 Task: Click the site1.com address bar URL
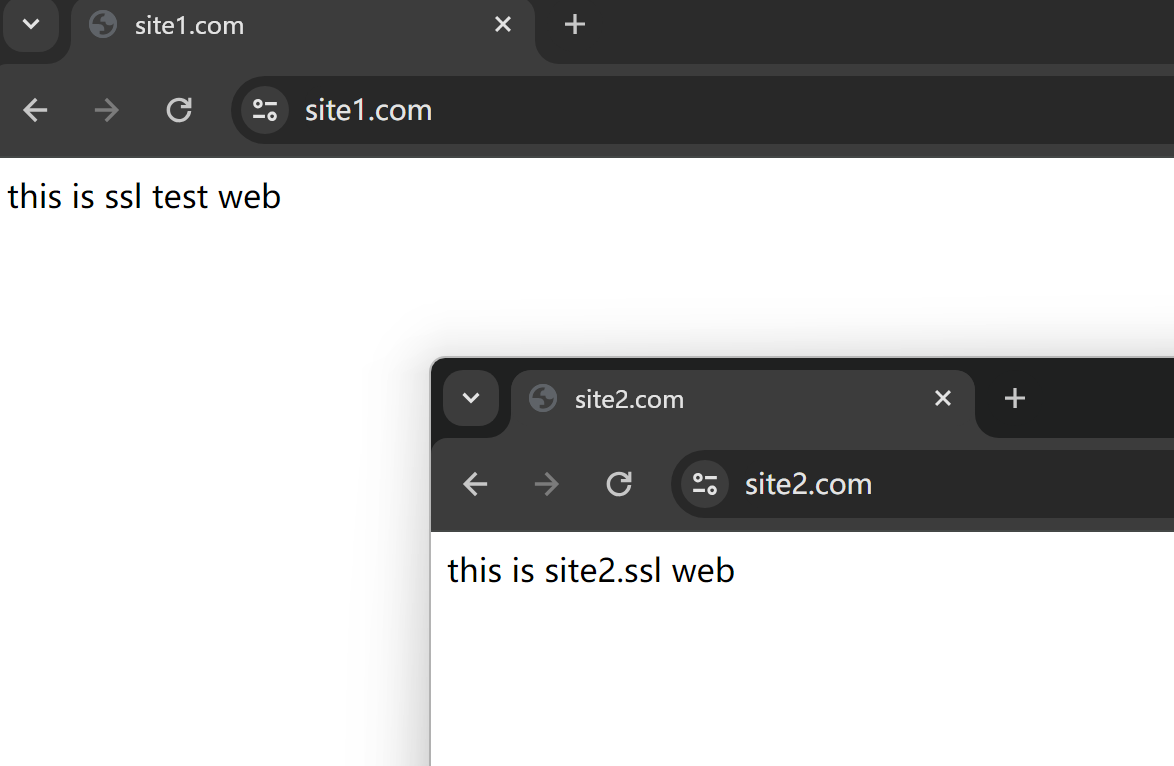[369, 110]
